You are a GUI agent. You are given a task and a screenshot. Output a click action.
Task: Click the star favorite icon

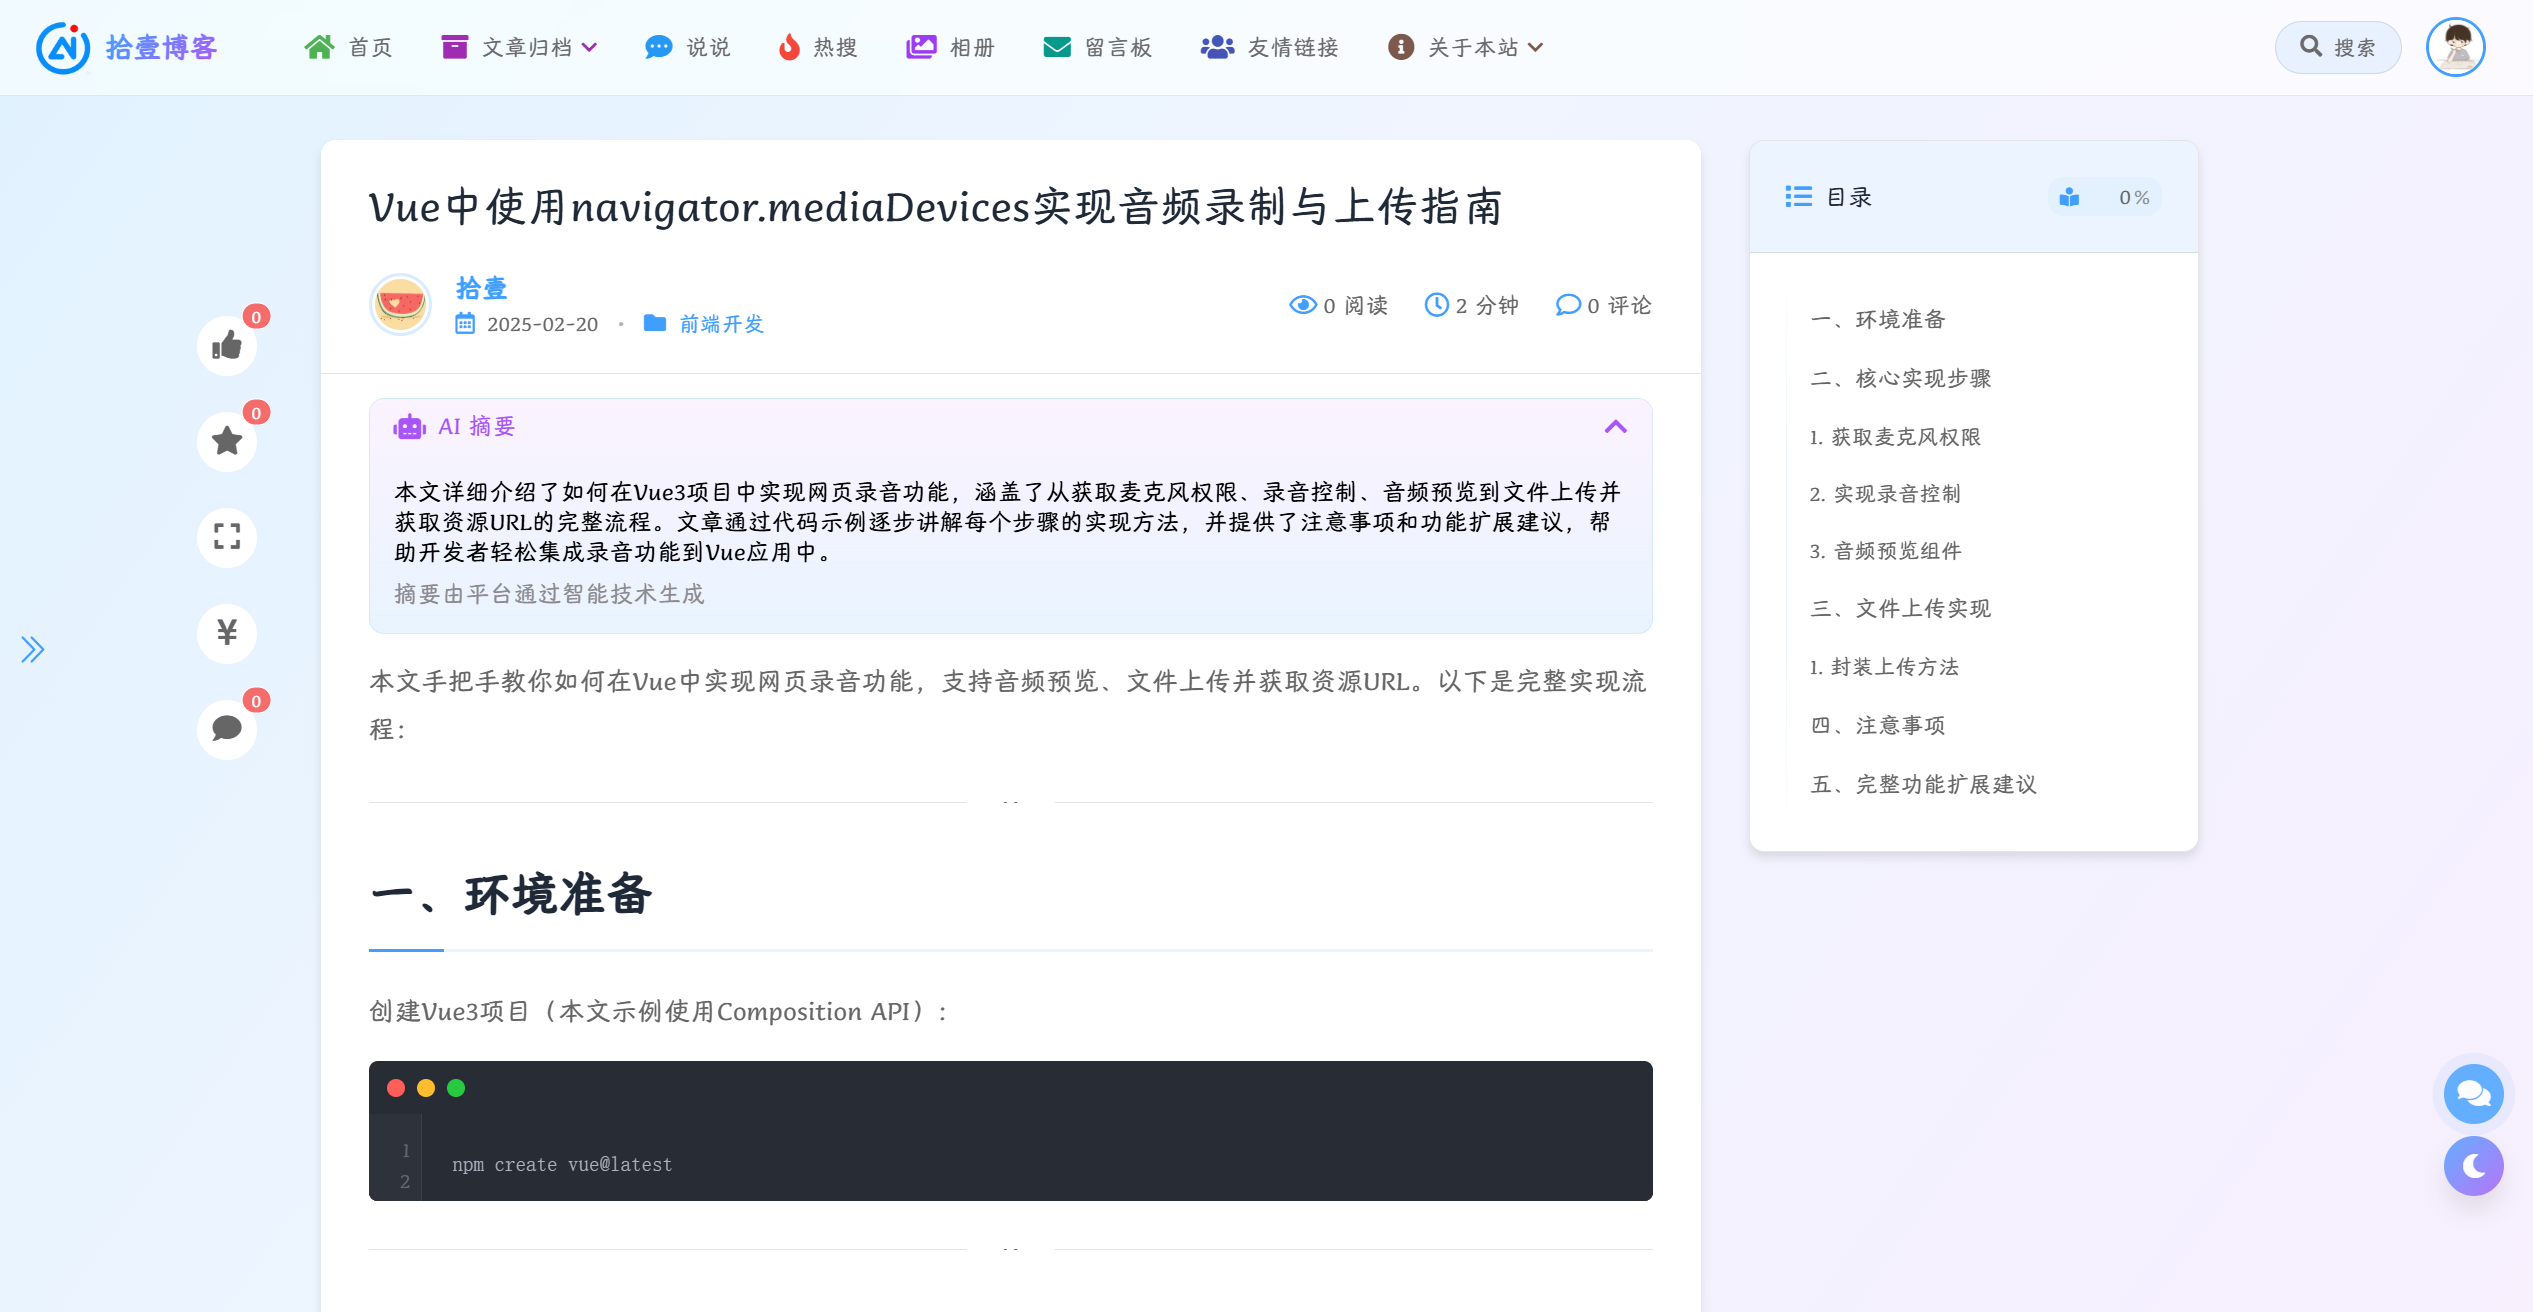(x=227, y=441)
